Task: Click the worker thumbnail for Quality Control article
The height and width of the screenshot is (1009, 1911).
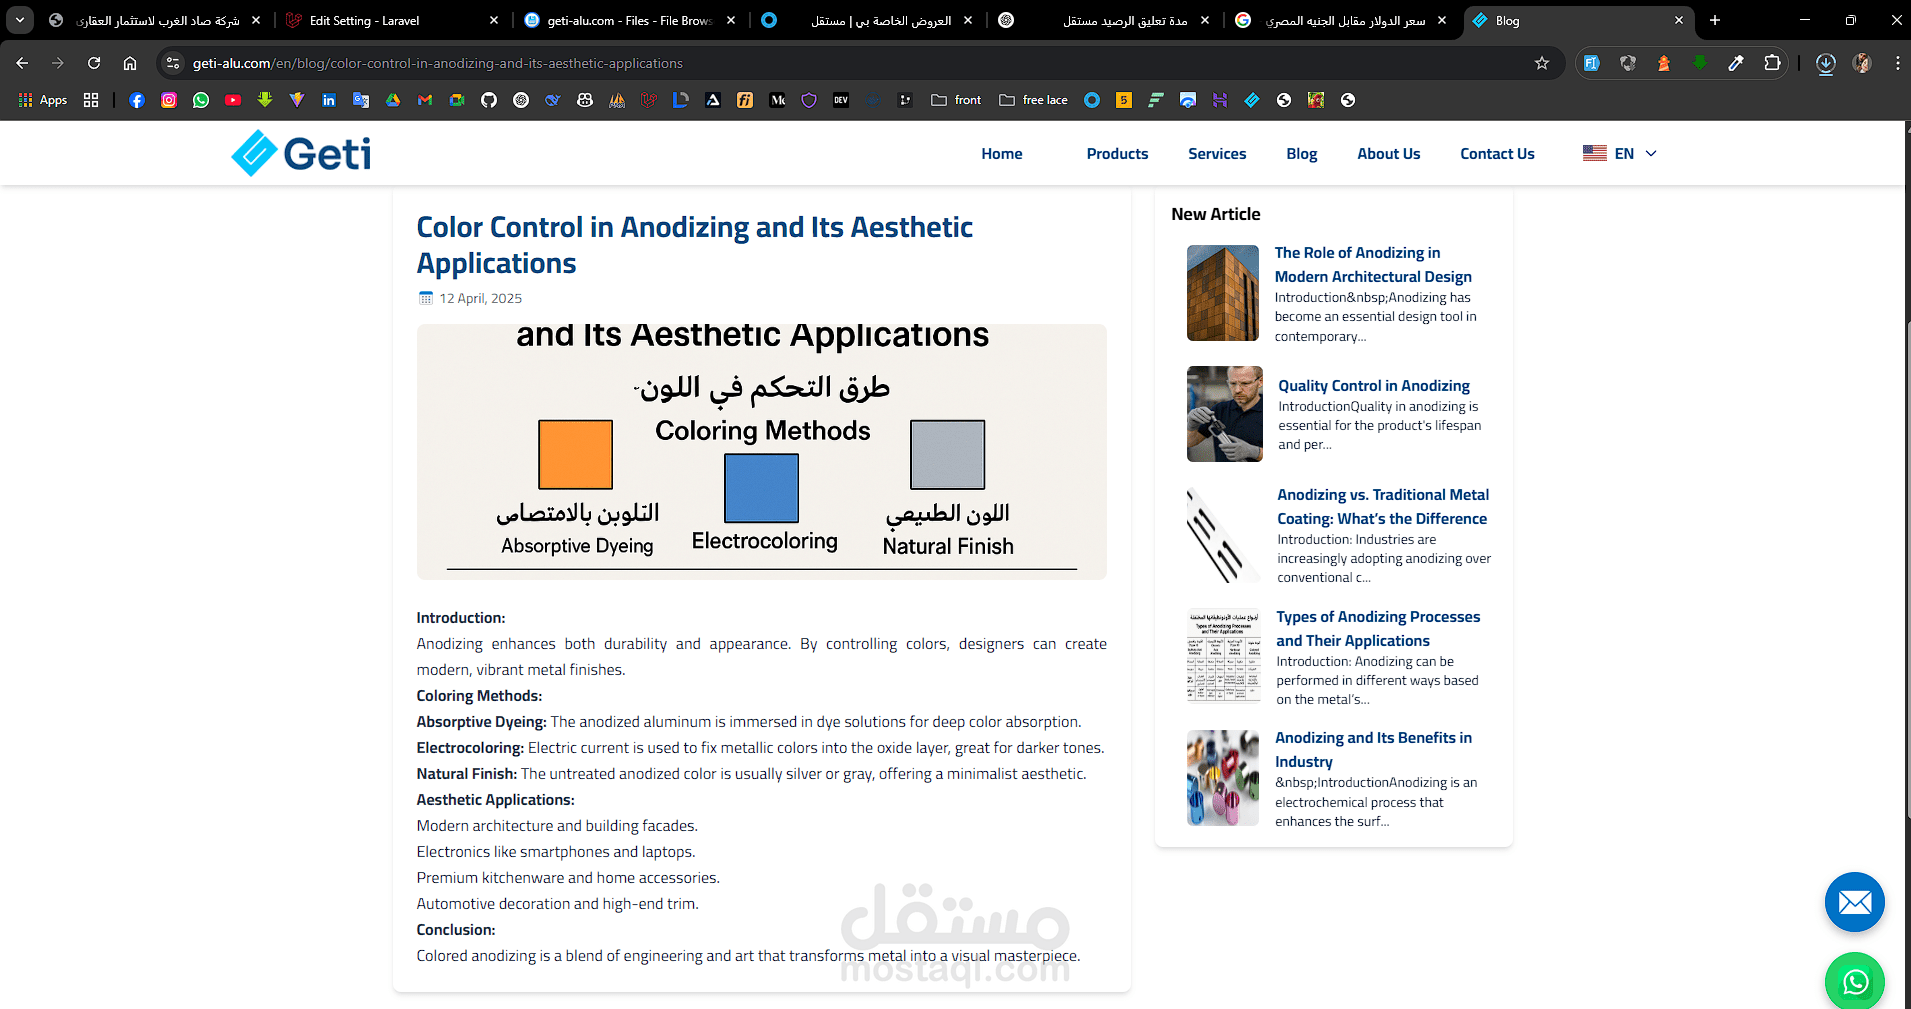Action: coord(1224,414)
